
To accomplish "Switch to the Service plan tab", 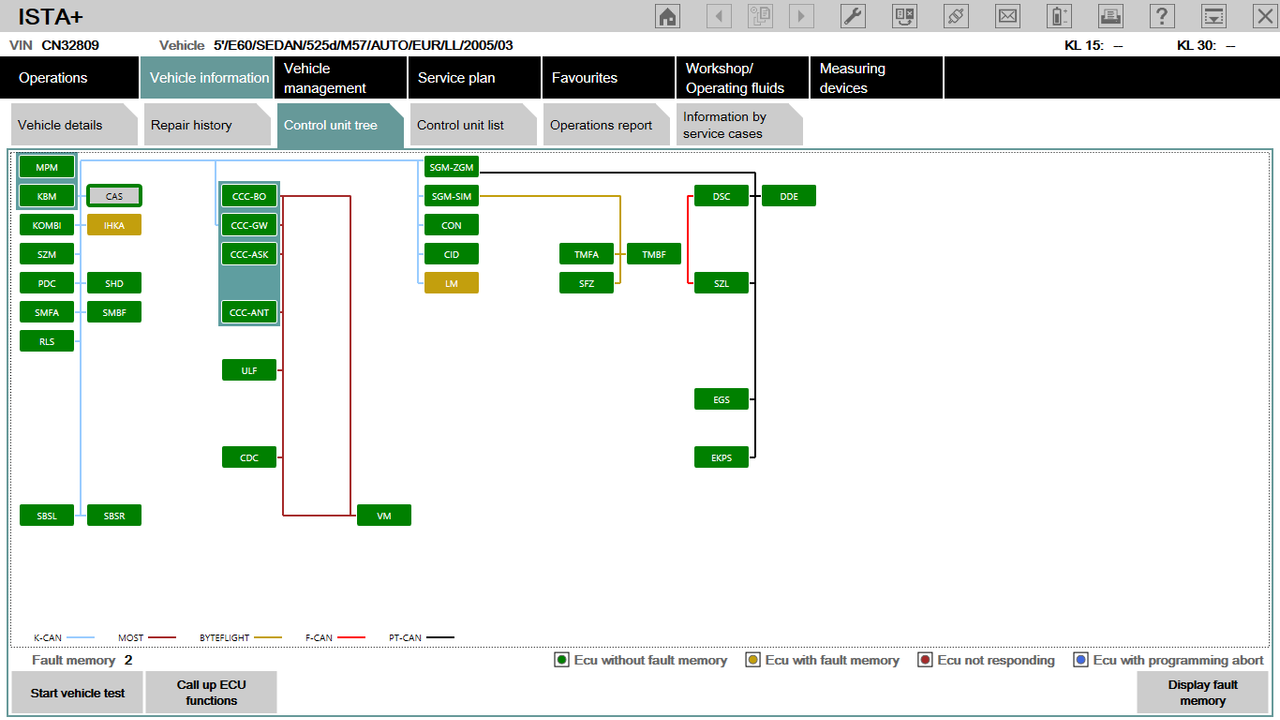I will 475,78.
